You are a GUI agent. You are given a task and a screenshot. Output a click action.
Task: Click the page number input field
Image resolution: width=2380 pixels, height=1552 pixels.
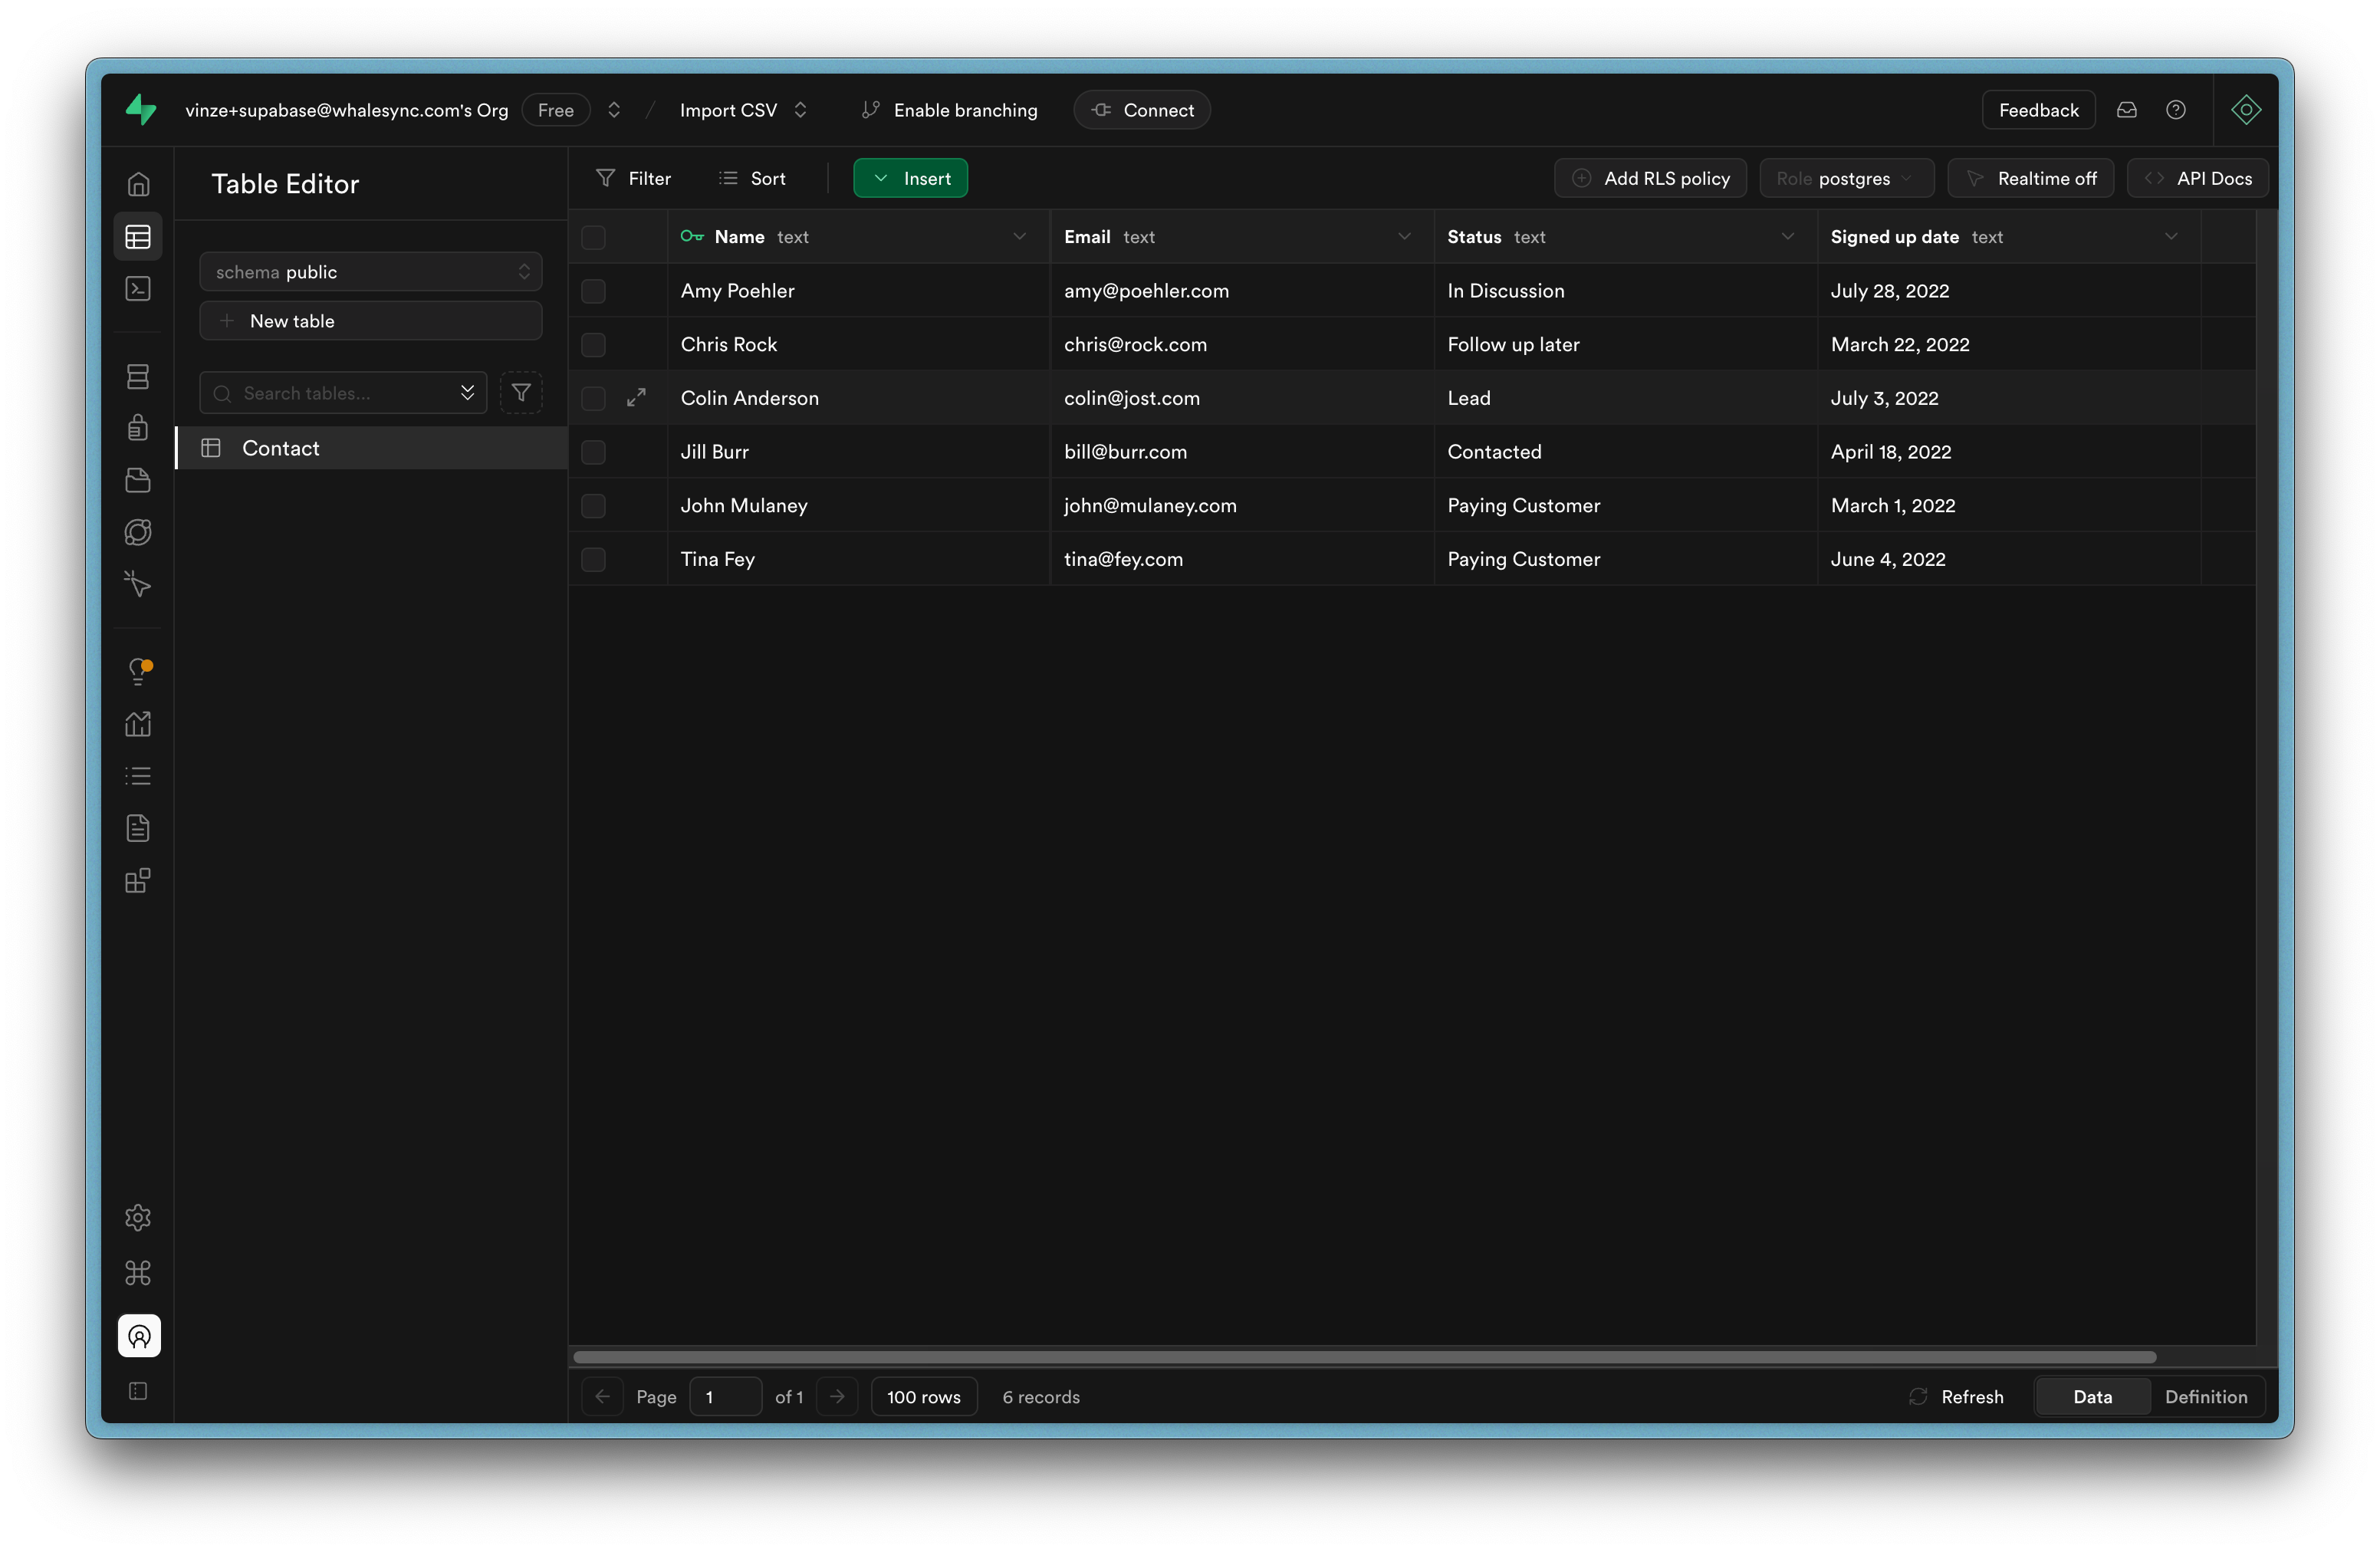coord(726,1397)
